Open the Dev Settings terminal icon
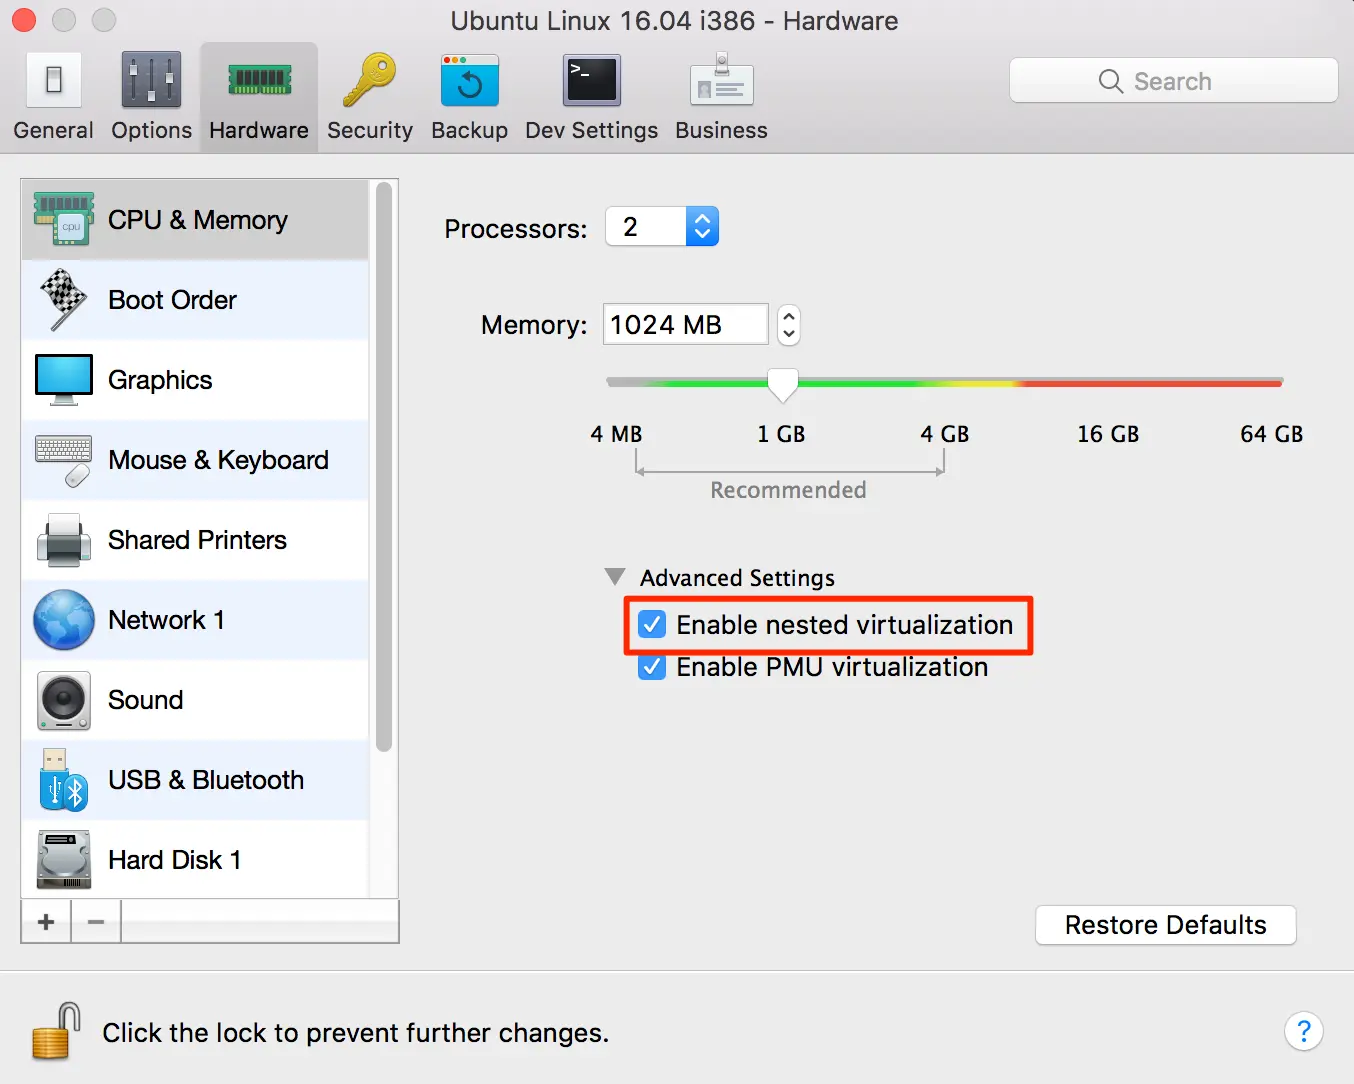1354x1084 pixels. point(591,79)
